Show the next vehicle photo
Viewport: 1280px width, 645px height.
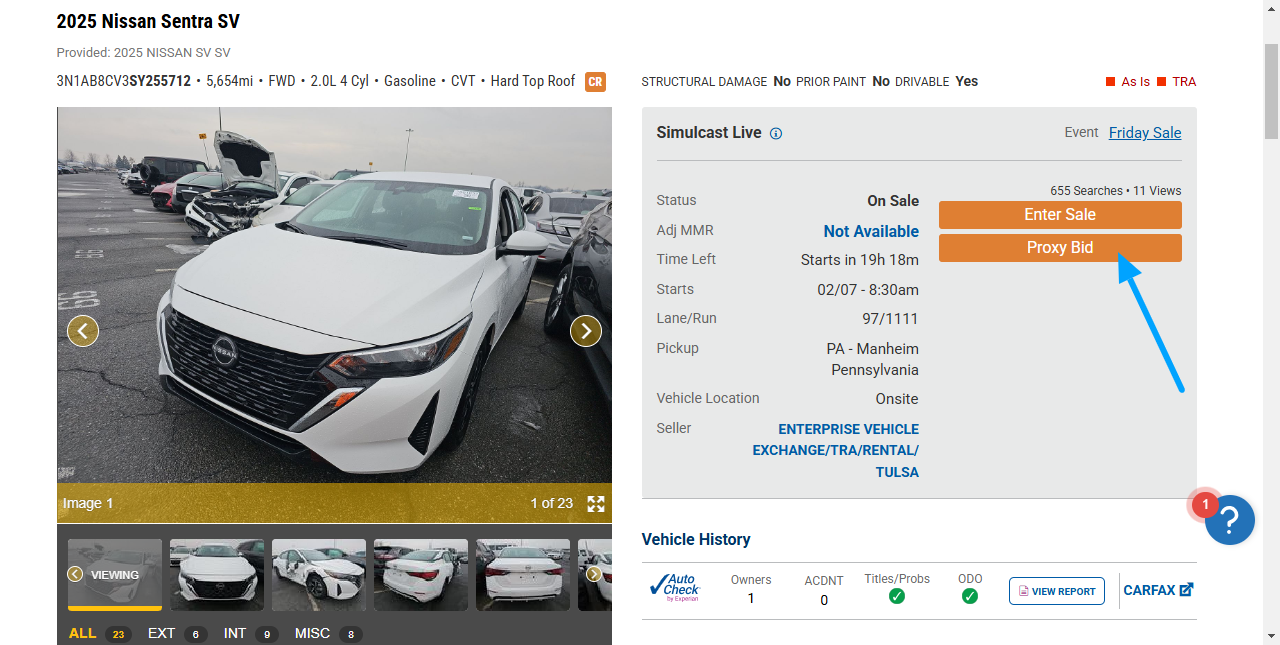tap(585, 330)
